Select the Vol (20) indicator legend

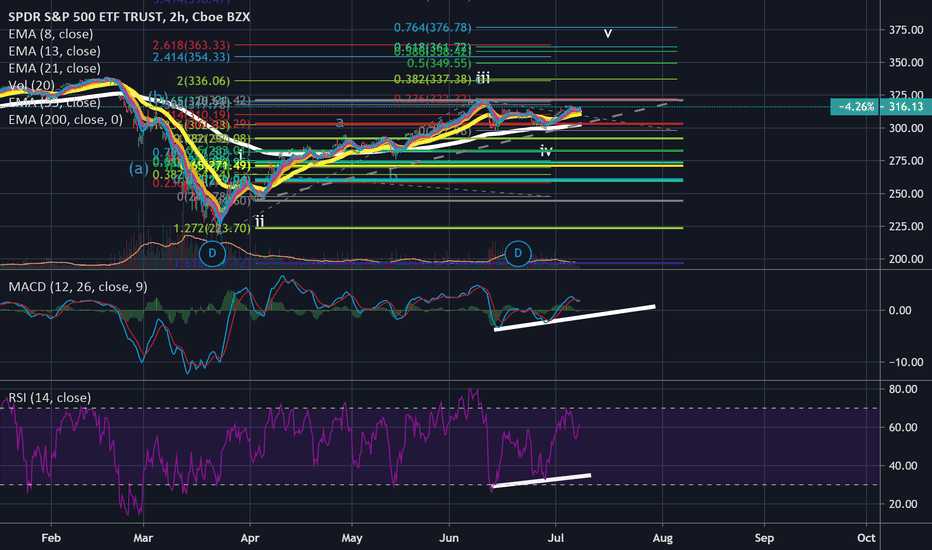click(x=31, y=86)
